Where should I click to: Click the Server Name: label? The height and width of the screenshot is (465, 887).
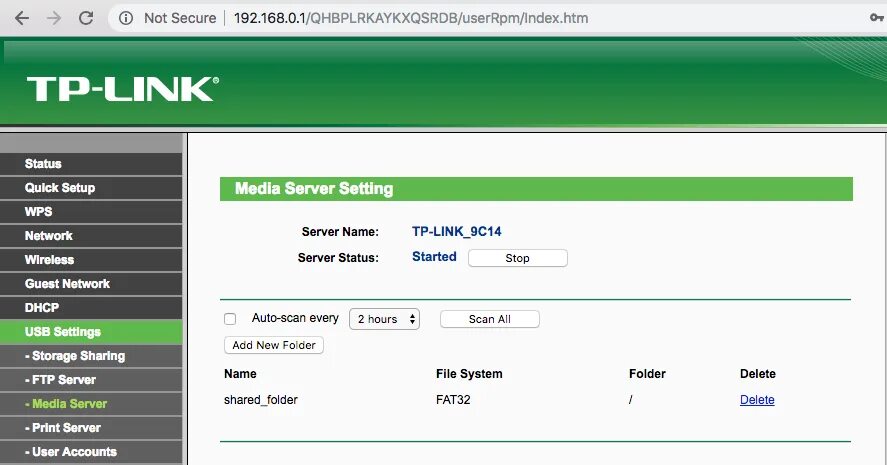[340, 232]
